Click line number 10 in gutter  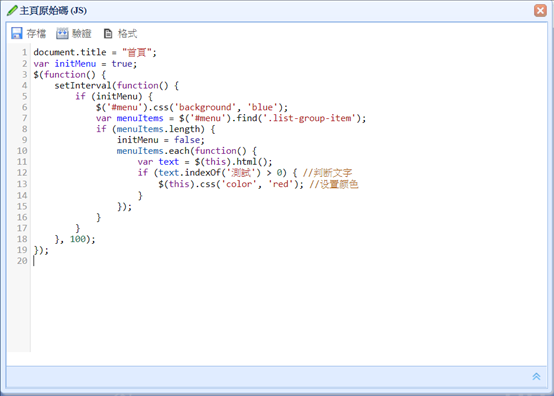click(x=22, y=151)
